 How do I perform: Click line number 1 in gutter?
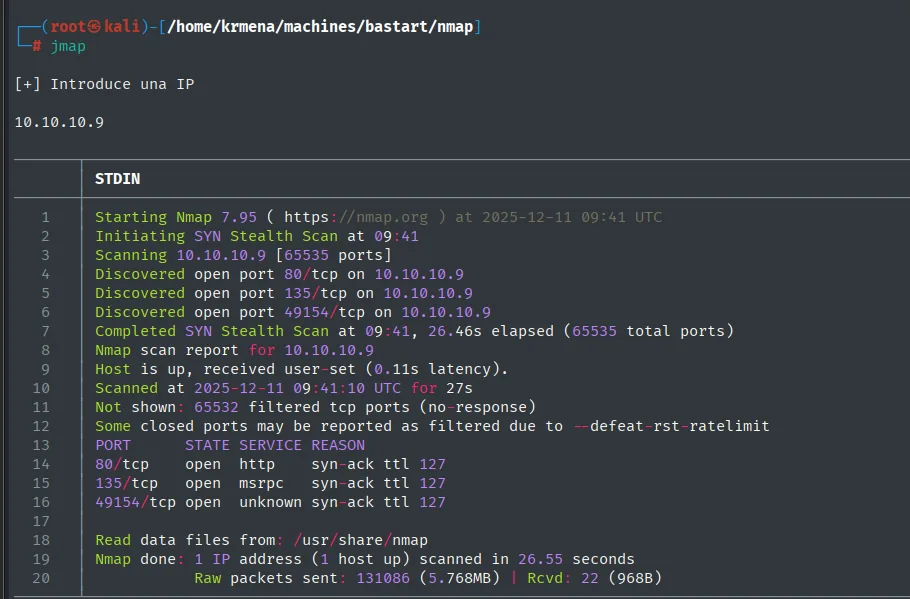point(45,217)
